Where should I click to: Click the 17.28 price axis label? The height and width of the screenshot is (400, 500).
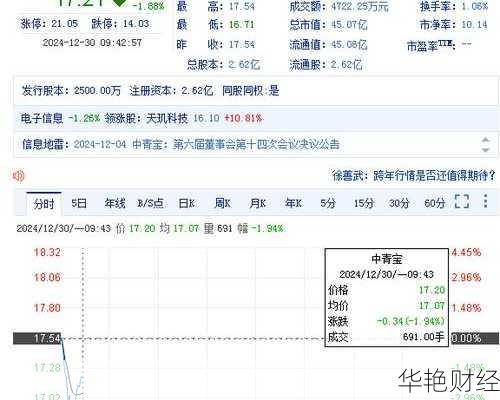47,368
